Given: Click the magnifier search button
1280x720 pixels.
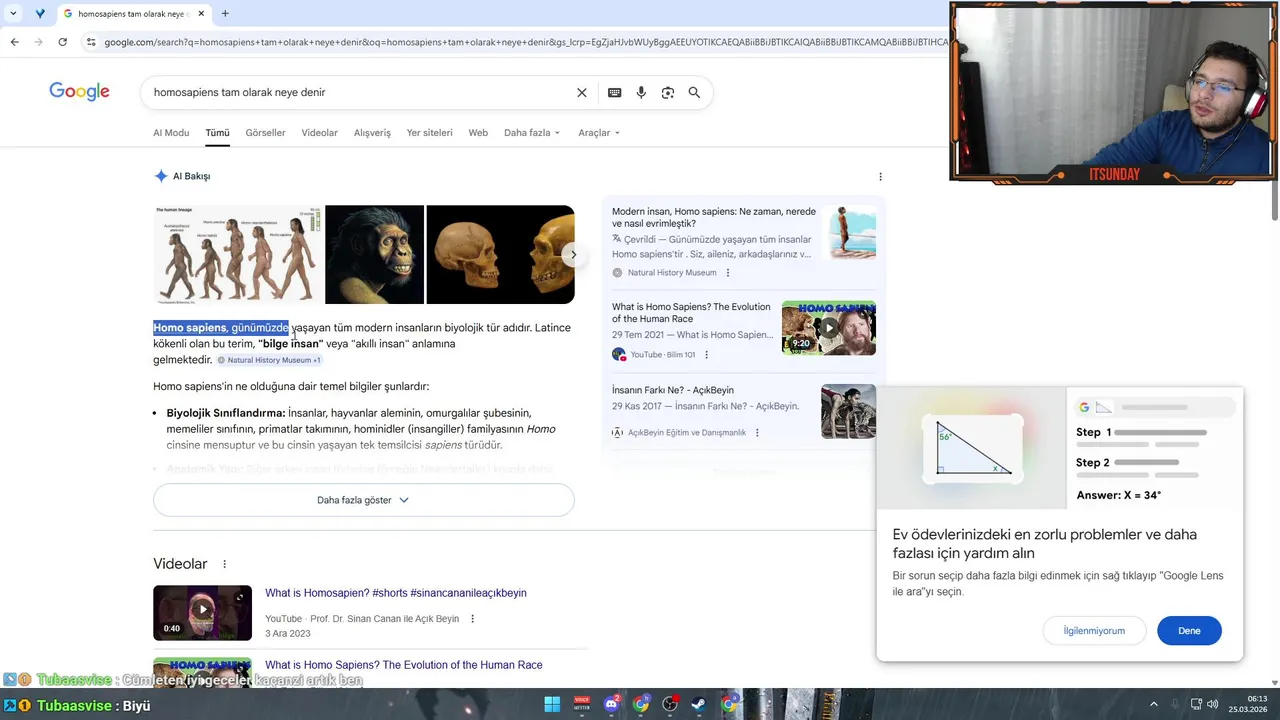Looking at the screenshot, I should point(694,93).
